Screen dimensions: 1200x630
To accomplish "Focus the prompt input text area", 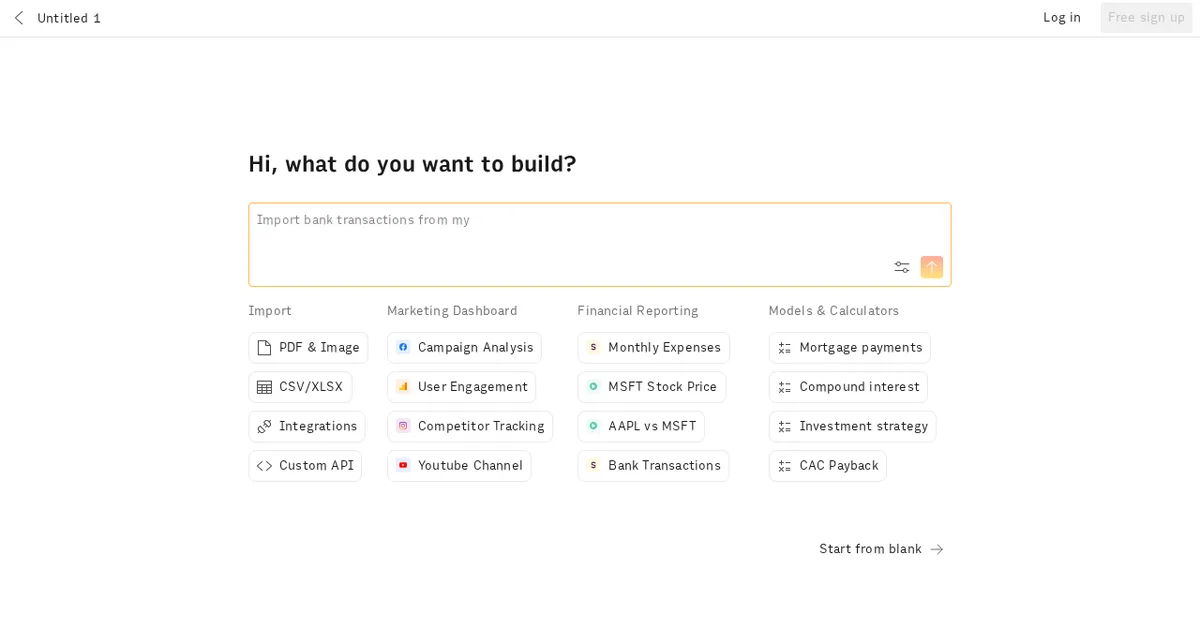I will [x=600, y=245].
